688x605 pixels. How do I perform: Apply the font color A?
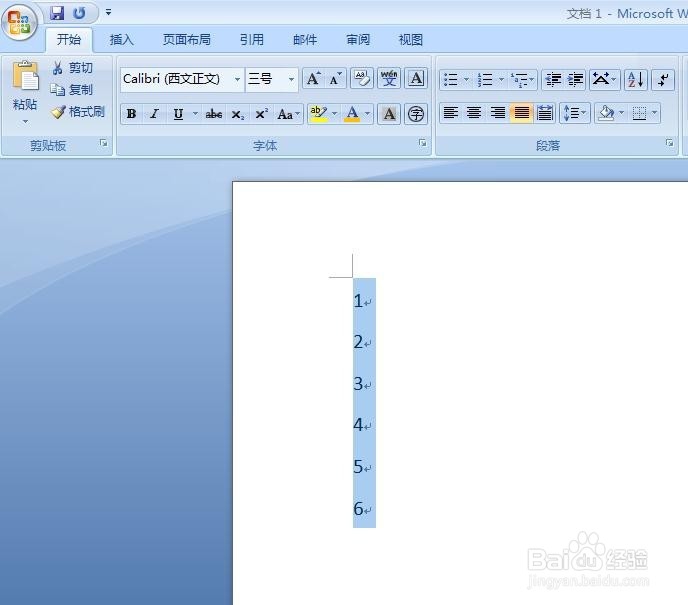click(x=352, y=114)
